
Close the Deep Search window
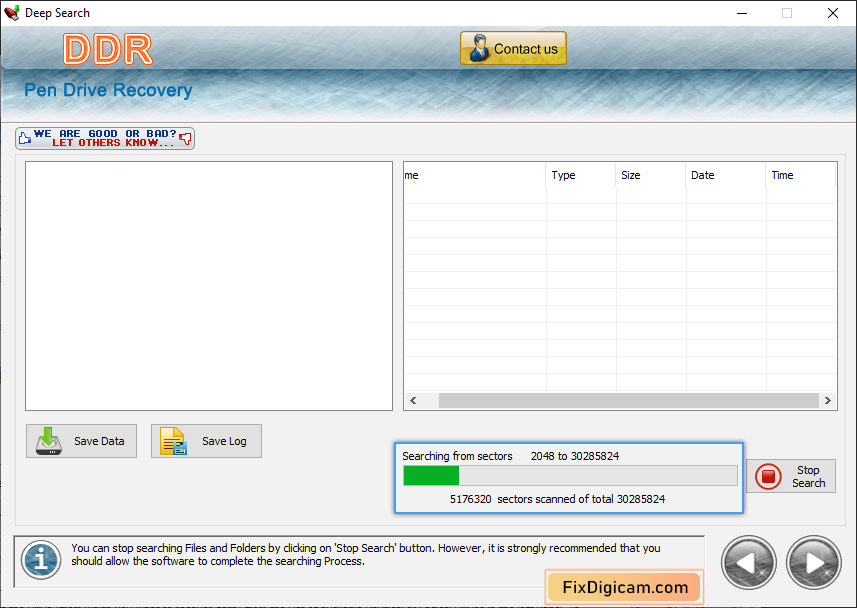(x=832, y=13)
